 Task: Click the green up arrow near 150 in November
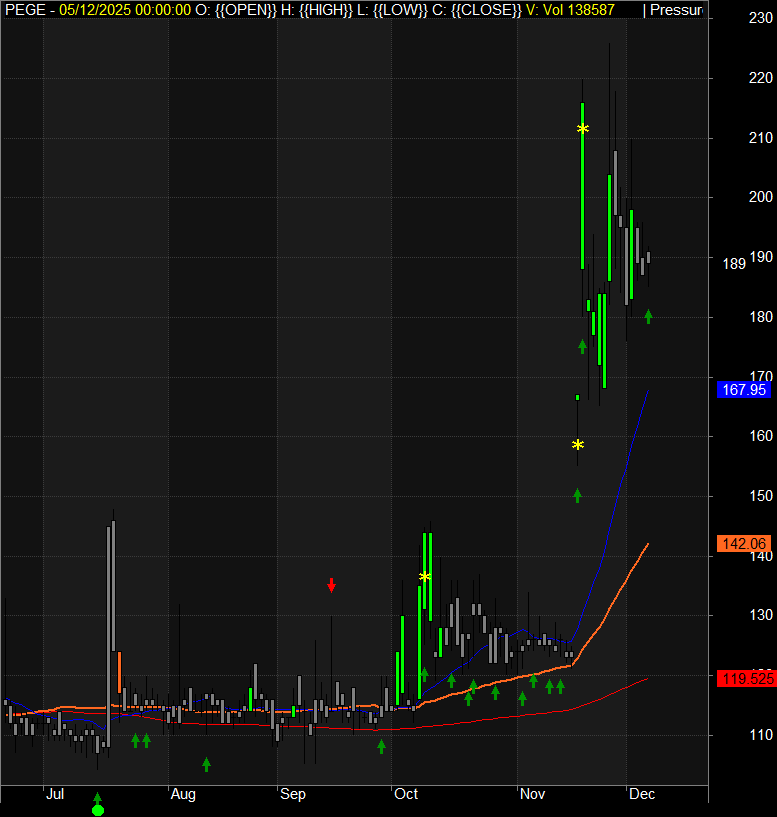tap(577, 496)
